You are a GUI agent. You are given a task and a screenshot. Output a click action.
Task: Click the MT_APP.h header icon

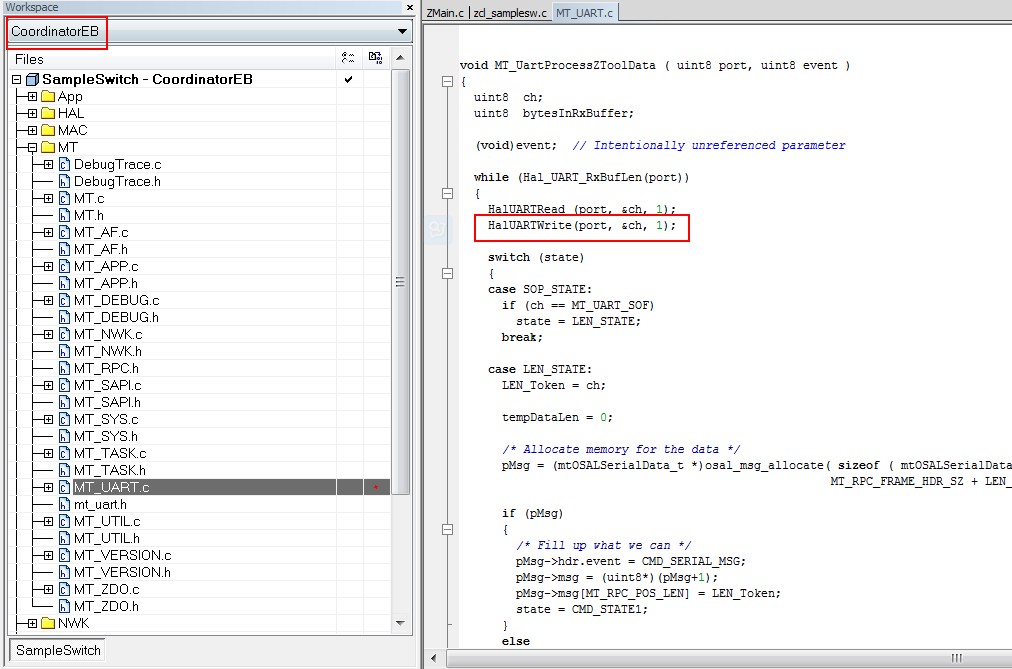coord(64,283)
